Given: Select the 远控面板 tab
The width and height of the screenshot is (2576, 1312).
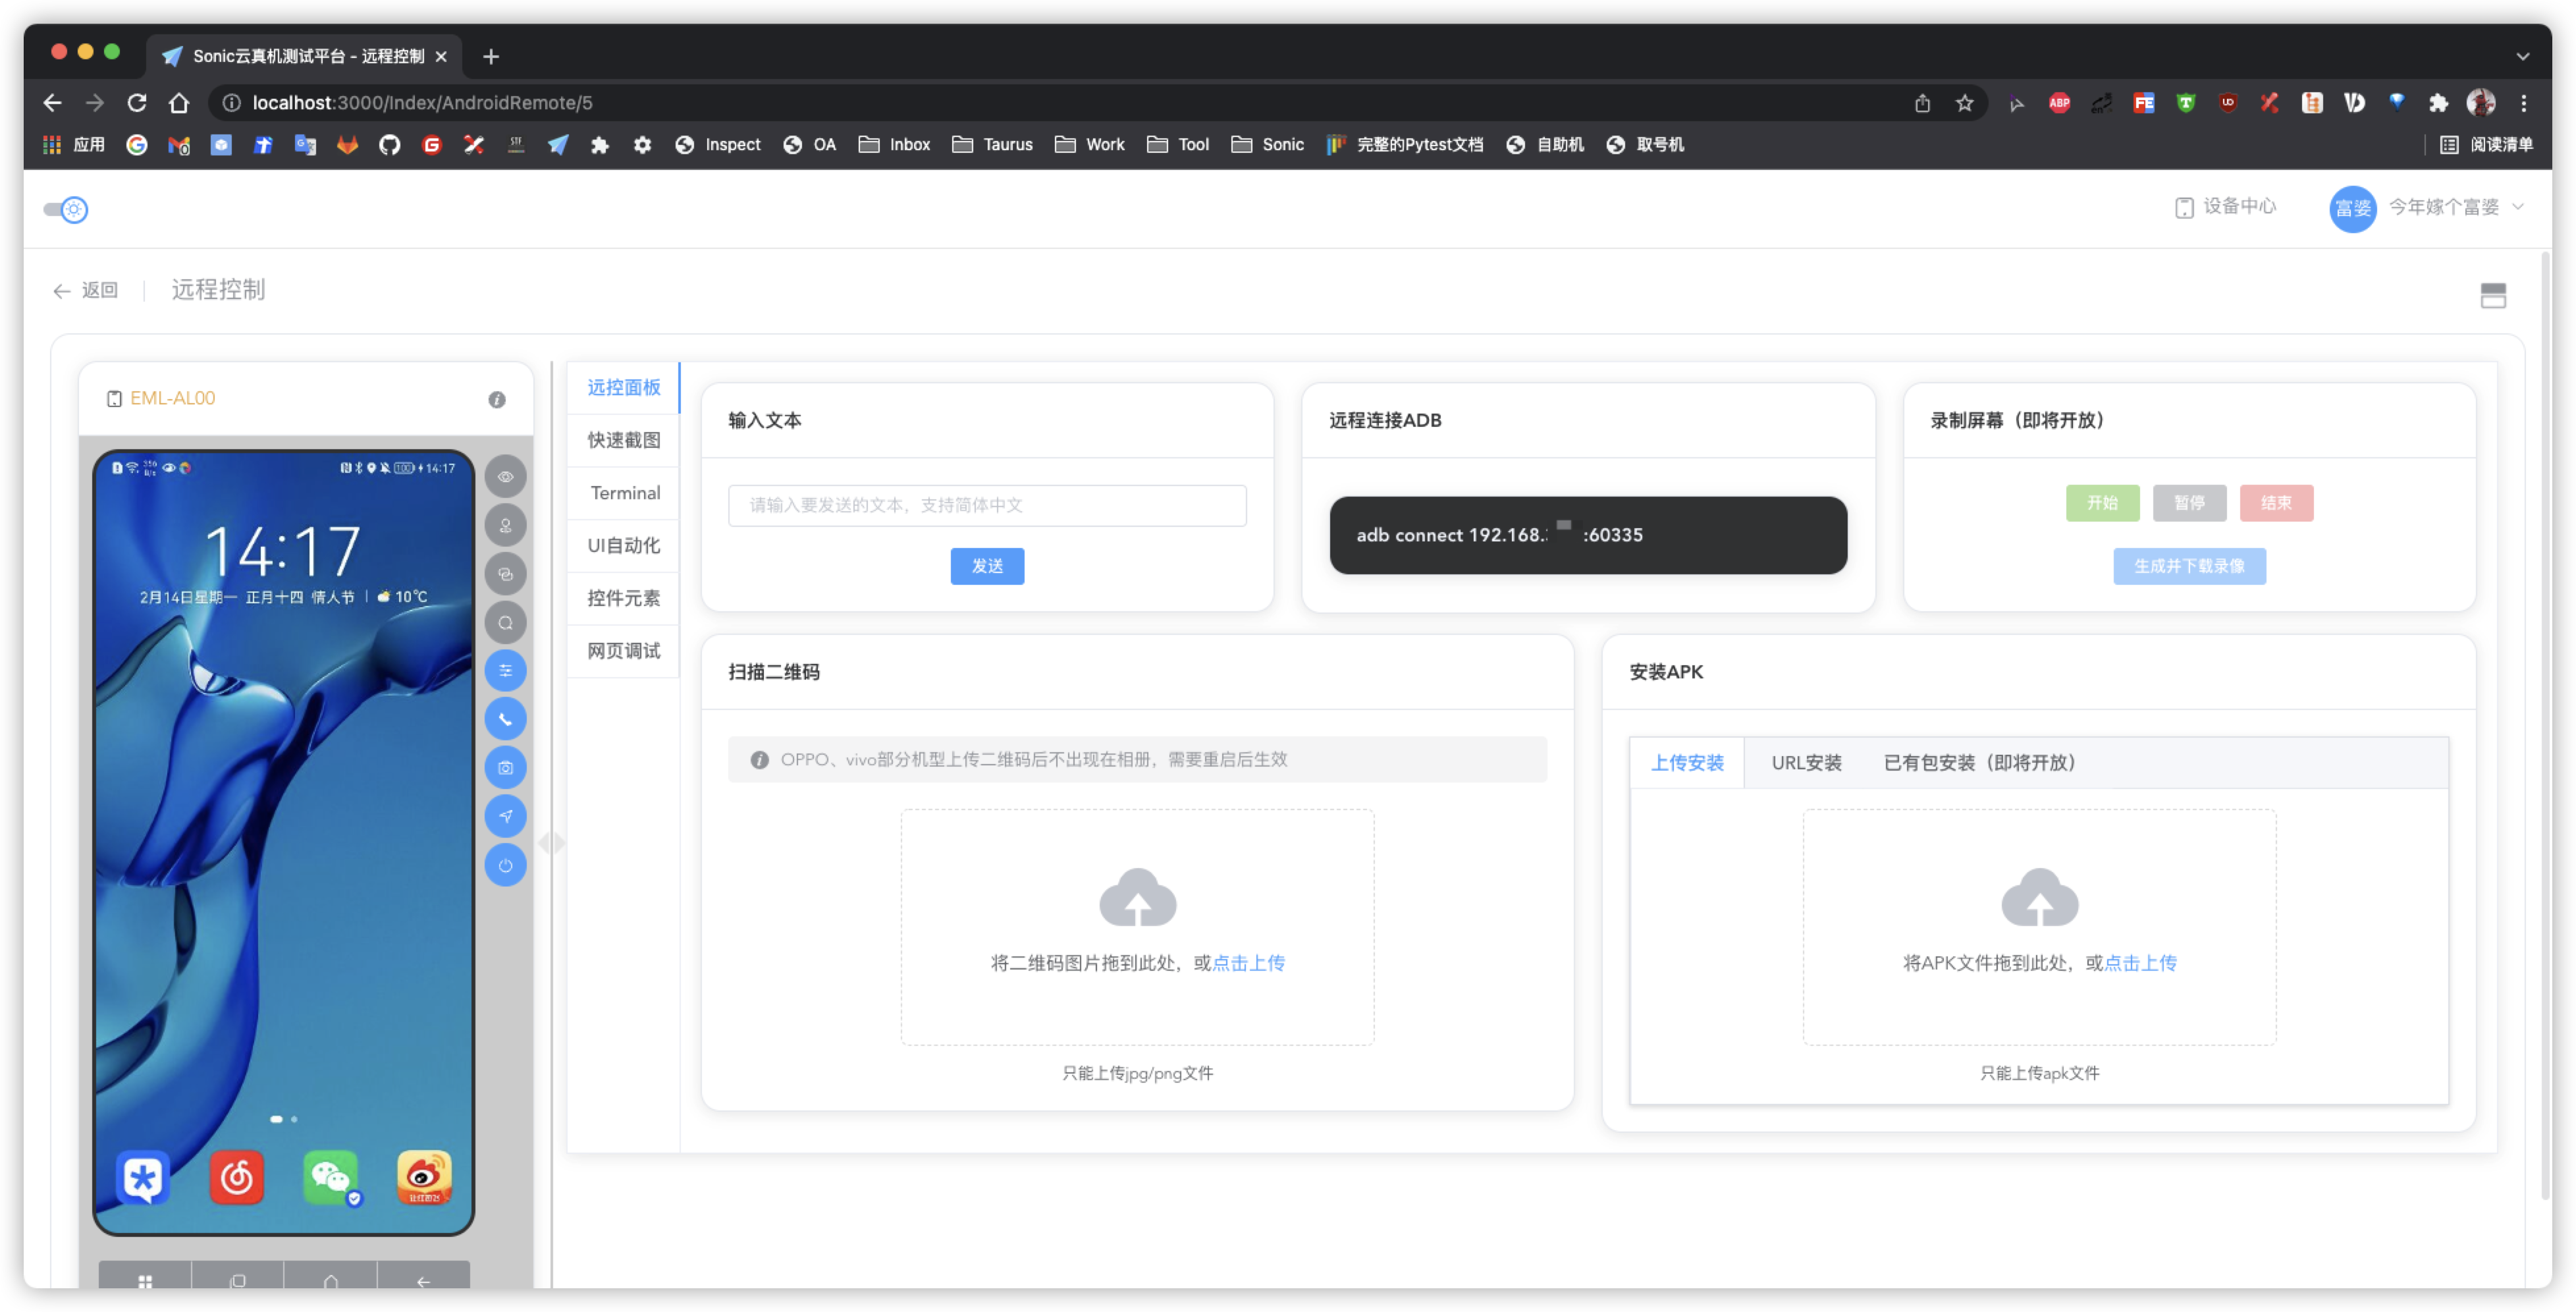Looking at the screenshot, I should pos(623,387).
